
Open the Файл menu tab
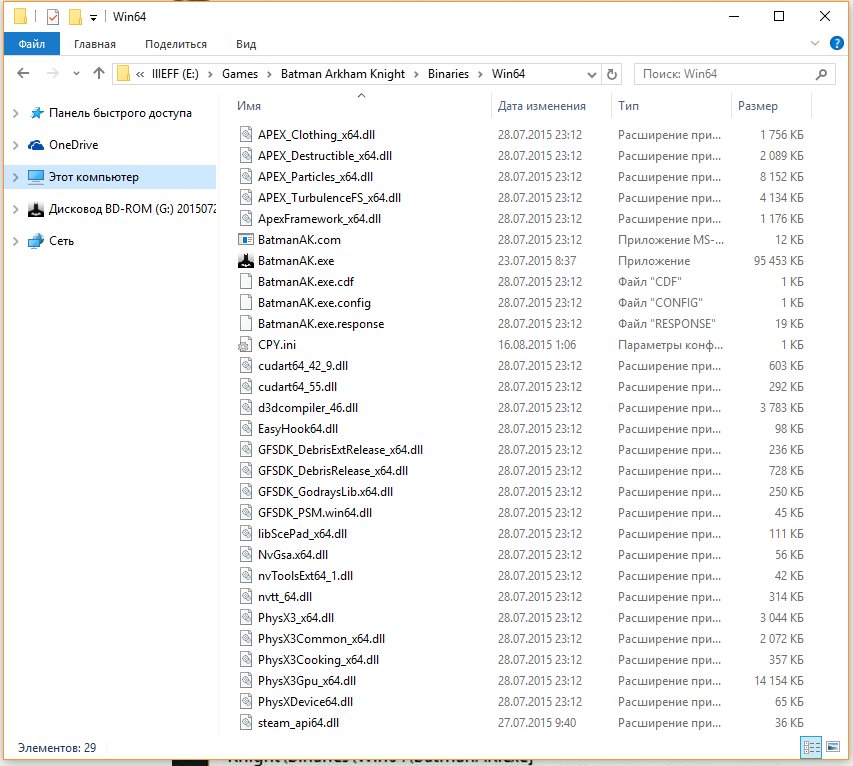click(31, 44)
